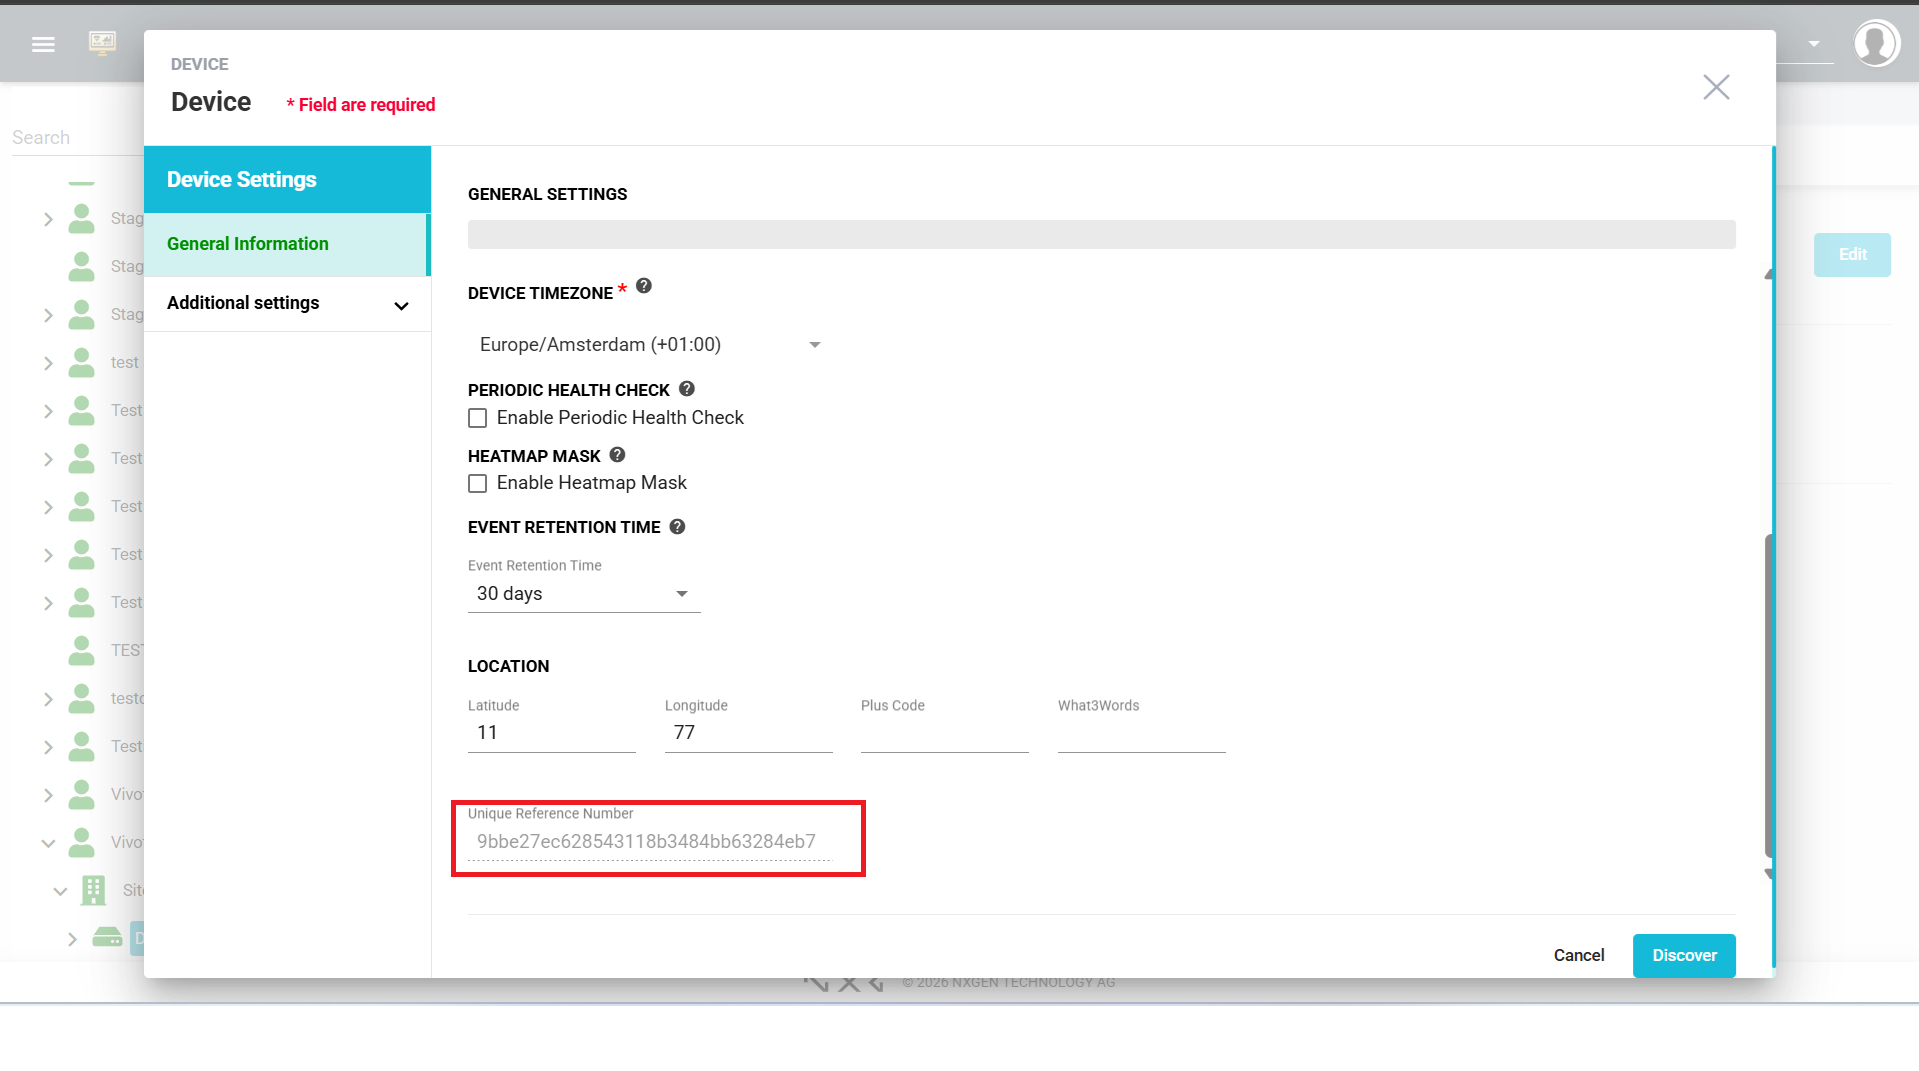
Task: Enable Periodic Health Check checkbox
Action: click(478, 418)
